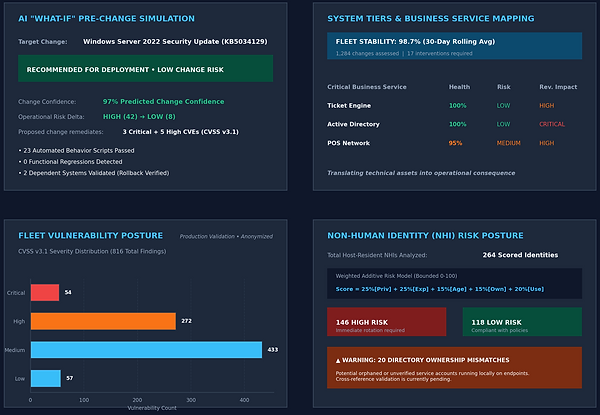Click the 97% Predicted Change Confidence text
The image size is (600, 415).
[x=163, y=101]
